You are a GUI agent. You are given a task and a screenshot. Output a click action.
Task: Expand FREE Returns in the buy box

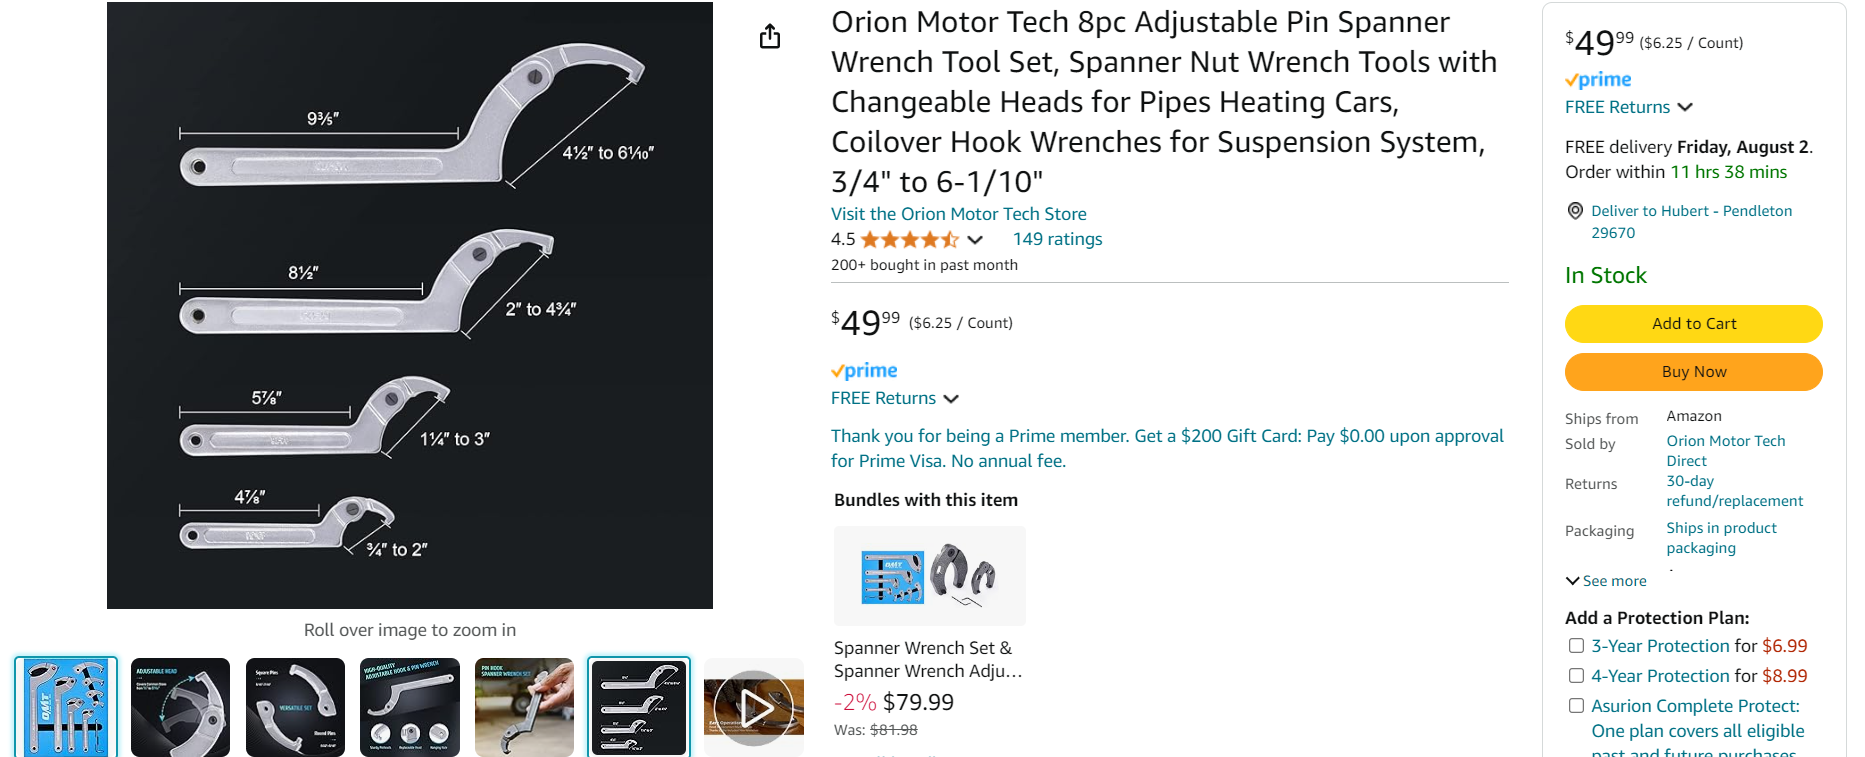(x=1685, y=107)
